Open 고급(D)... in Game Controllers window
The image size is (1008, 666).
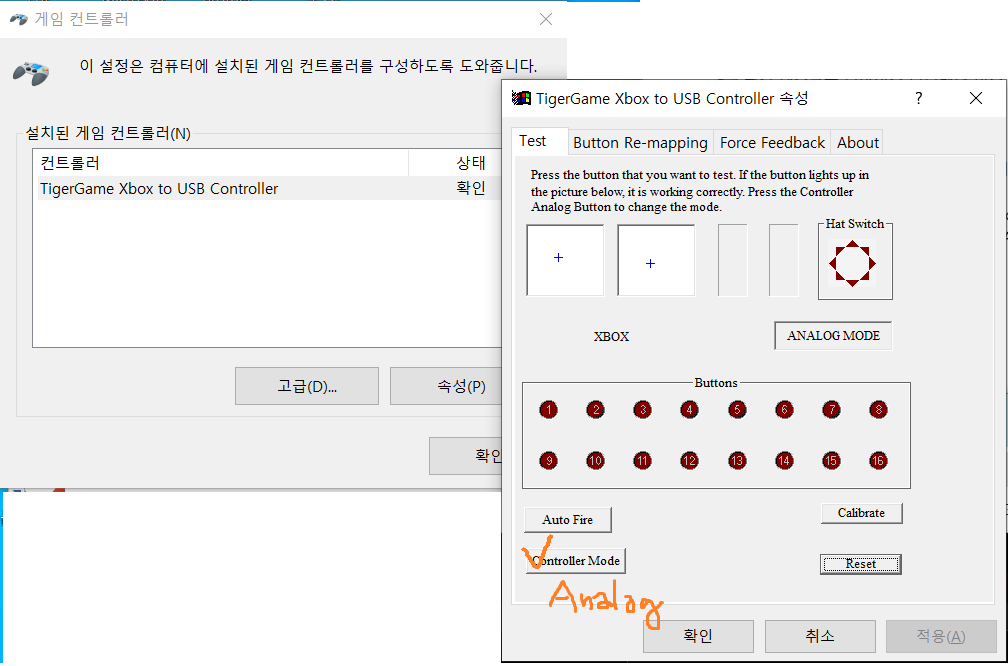tap(307, 386)
